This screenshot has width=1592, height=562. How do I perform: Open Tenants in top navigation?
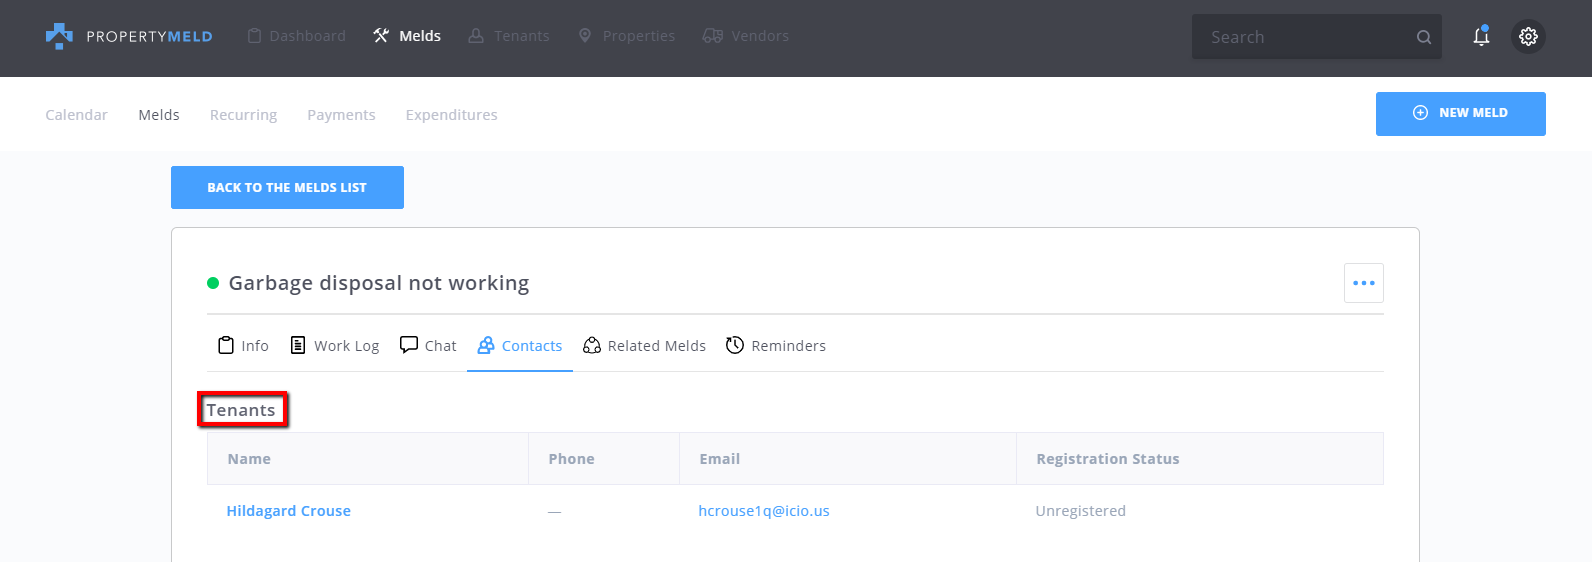[509, 36]
